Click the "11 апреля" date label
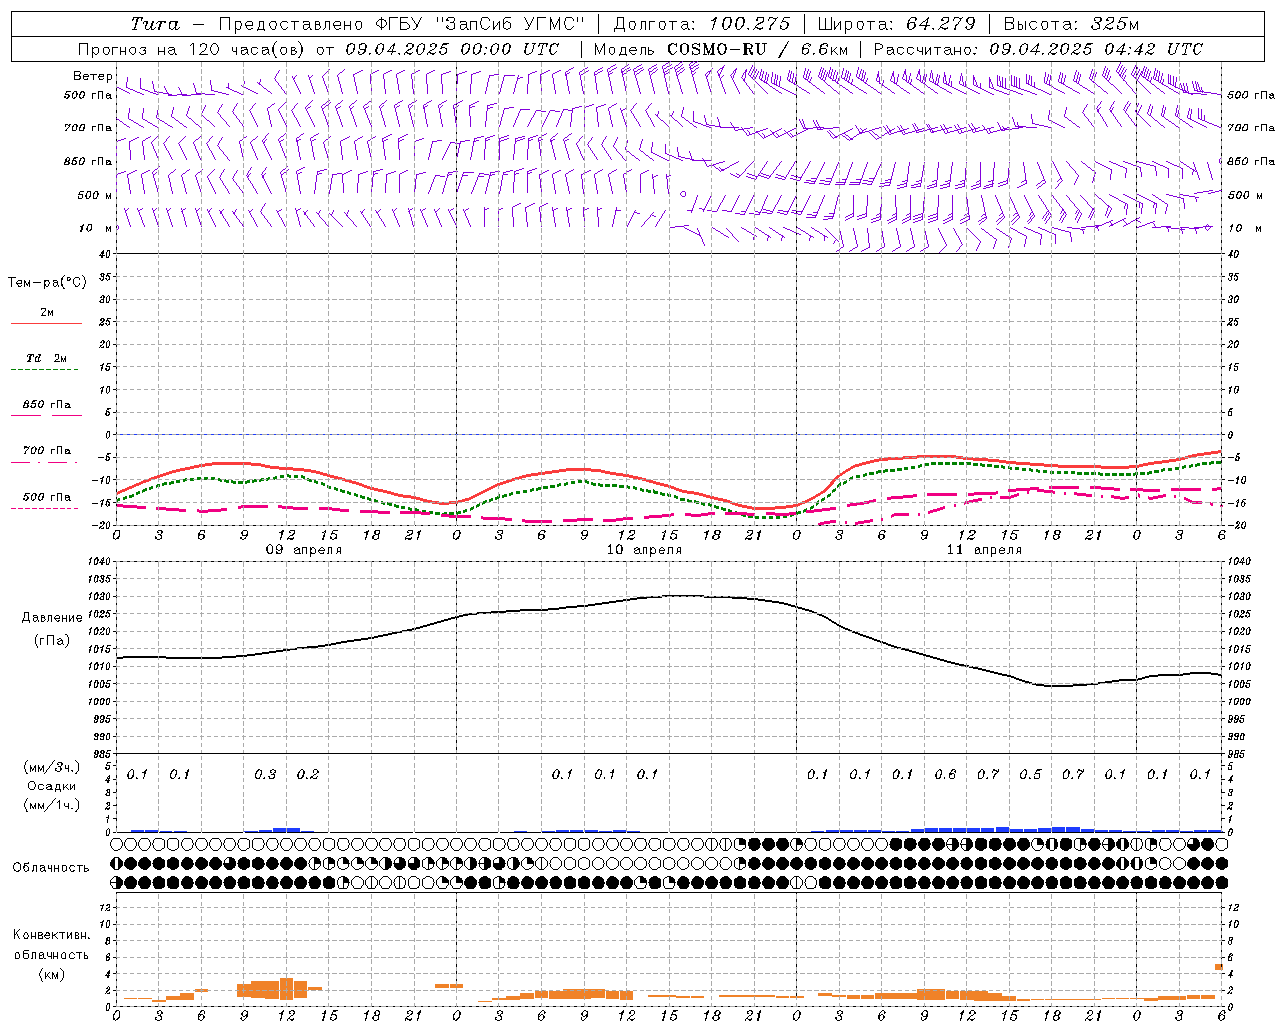This screenshot has width=1280, height=1024. (984, 550)
